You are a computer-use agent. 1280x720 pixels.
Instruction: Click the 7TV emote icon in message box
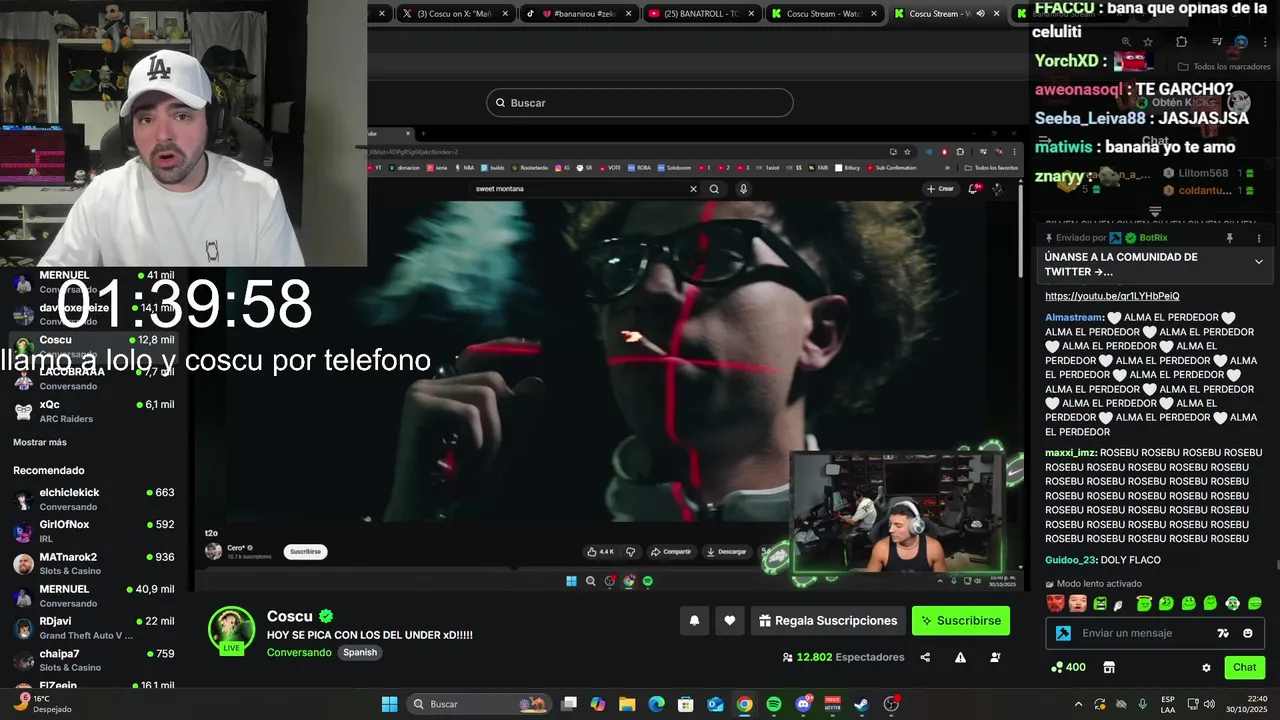tap(1222, 633)
